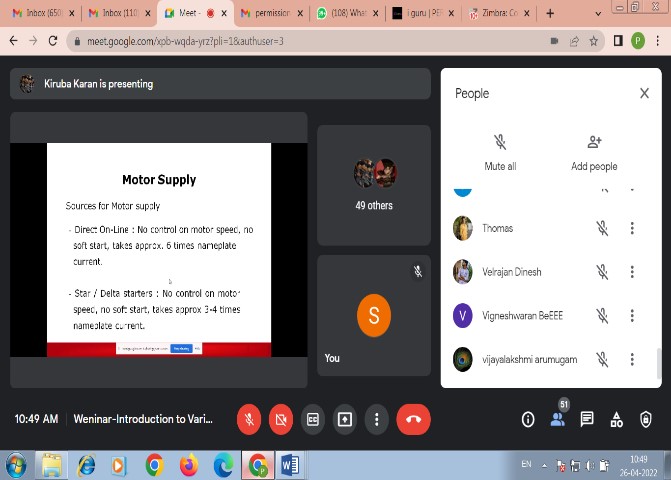Open host controls lock icon

point(646,419)
